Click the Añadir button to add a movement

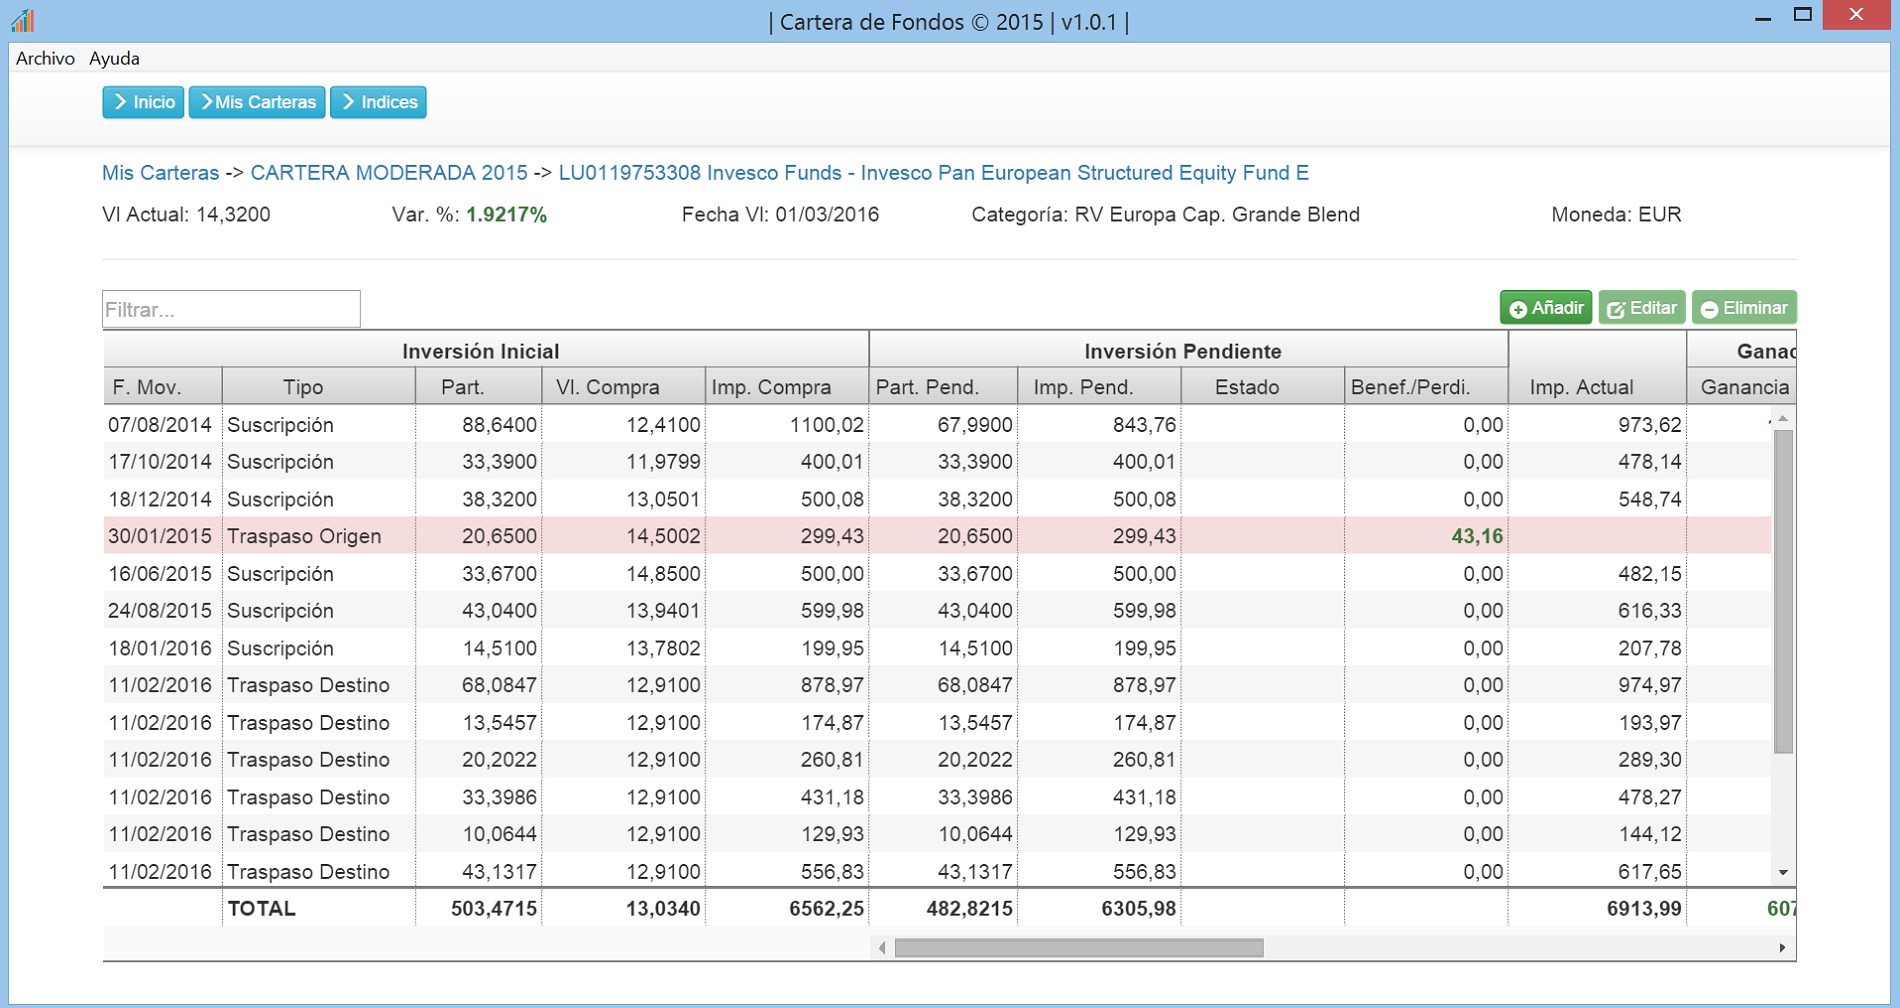(1545, 308)
